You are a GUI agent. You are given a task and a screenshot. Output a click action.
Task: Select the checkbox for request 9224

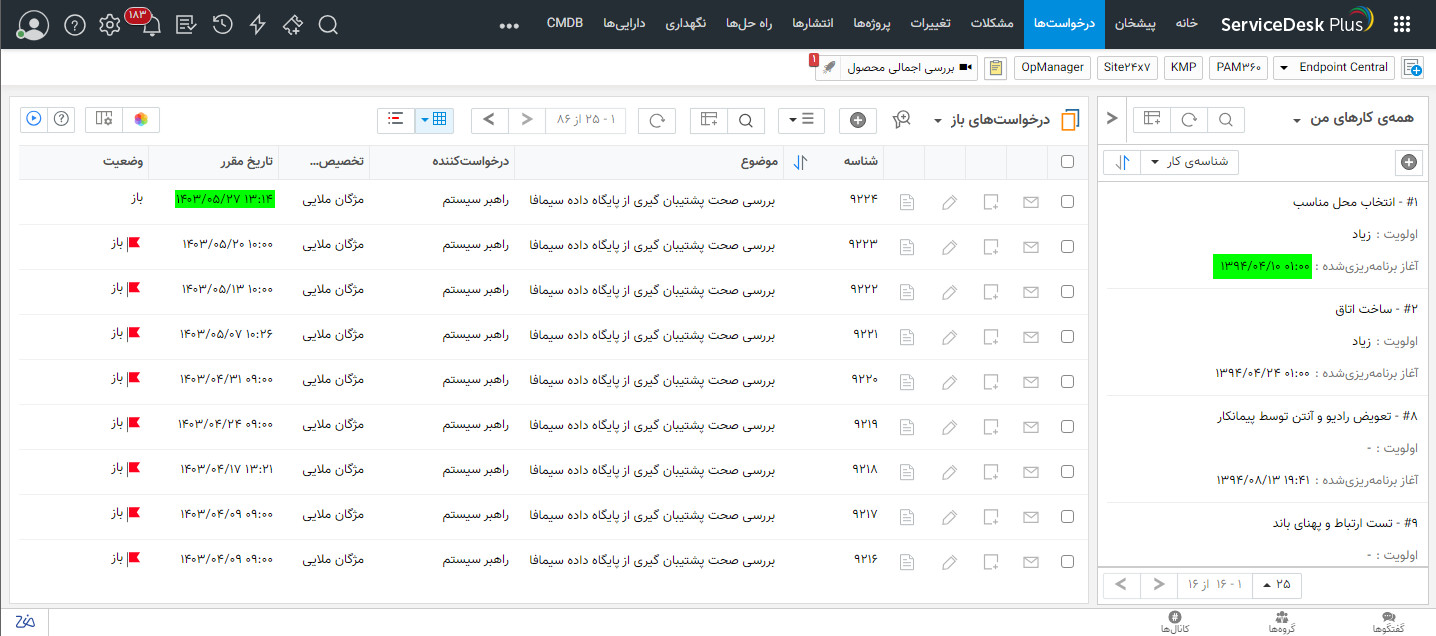click(1067, 201)
